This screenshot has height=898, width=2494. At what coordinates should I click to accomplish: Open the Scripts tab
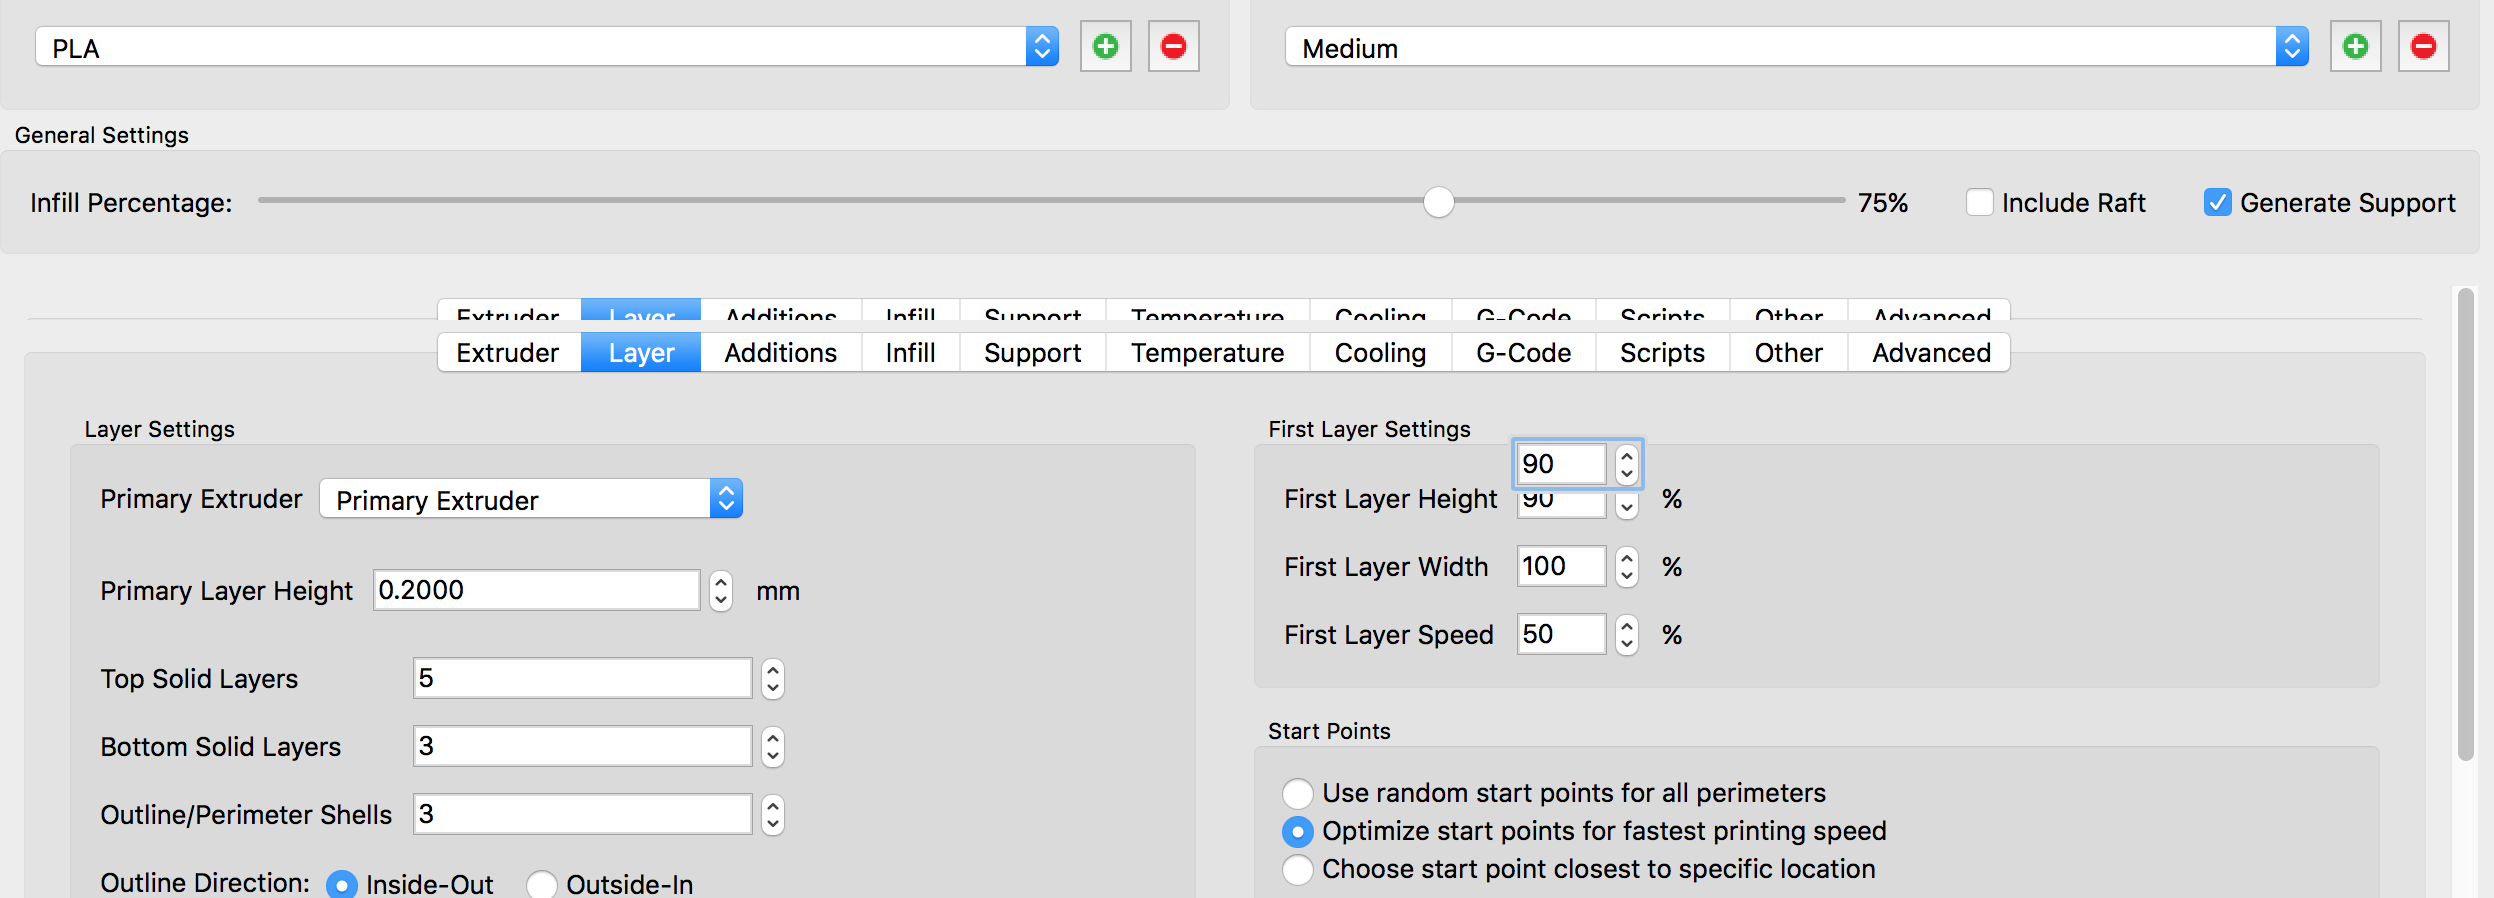coord(1663,353)
